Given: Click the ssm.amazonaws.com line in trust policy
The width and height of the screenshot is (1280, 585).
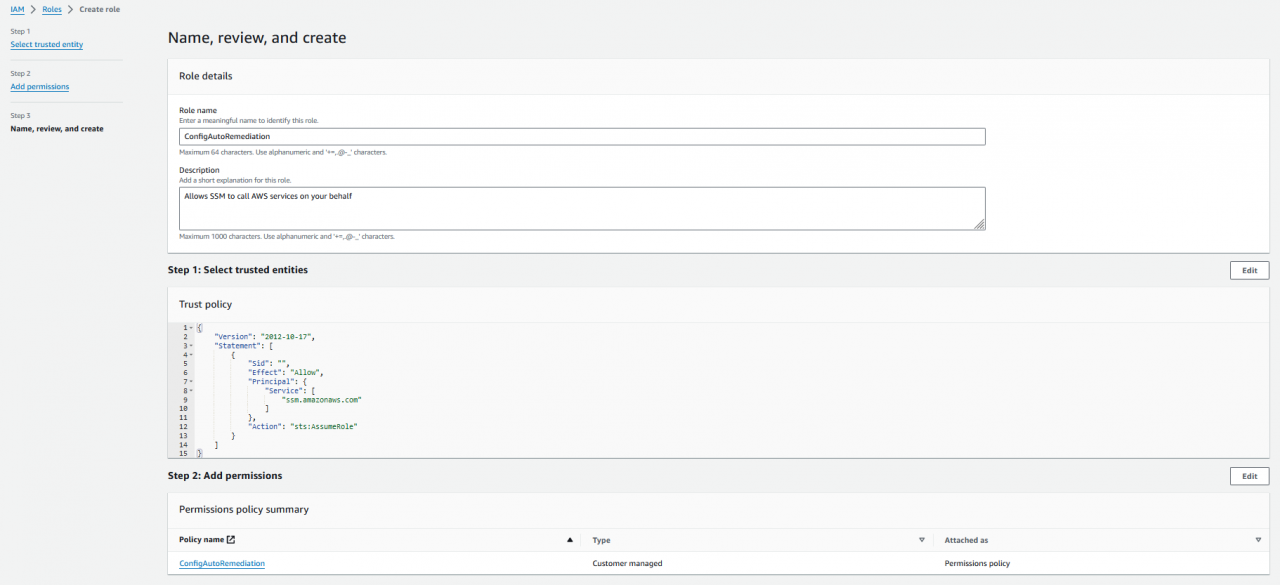Looking at the screenshot, I should pos(321,399).
